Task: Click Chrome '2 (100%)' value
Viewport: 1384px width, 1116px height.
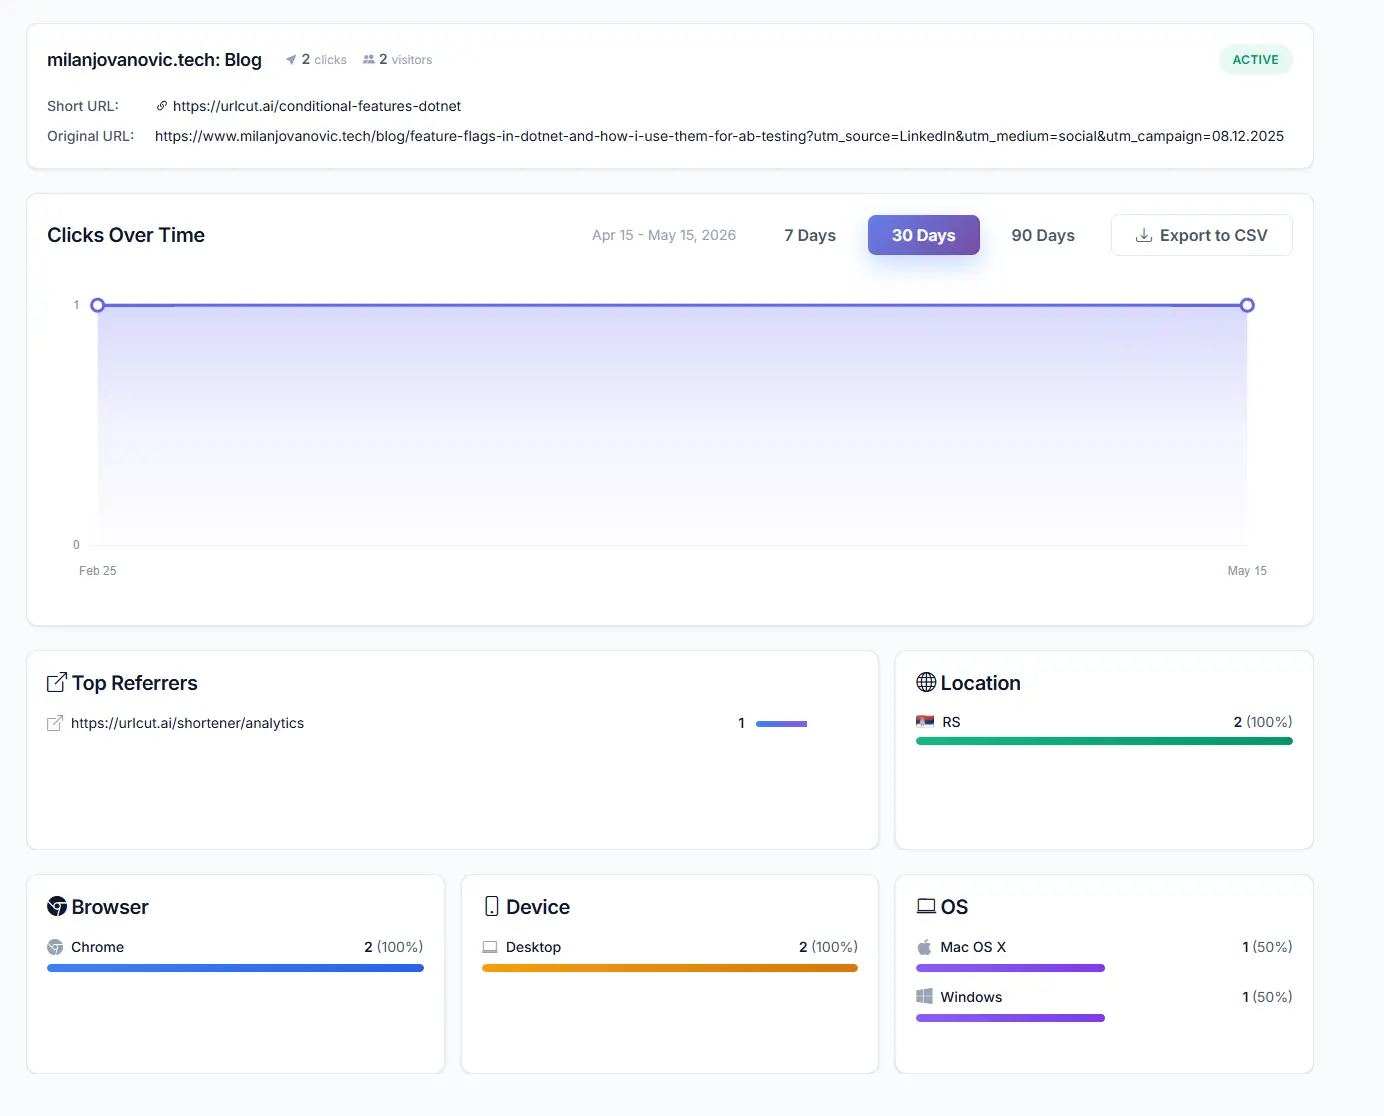Action: point(394,947)
